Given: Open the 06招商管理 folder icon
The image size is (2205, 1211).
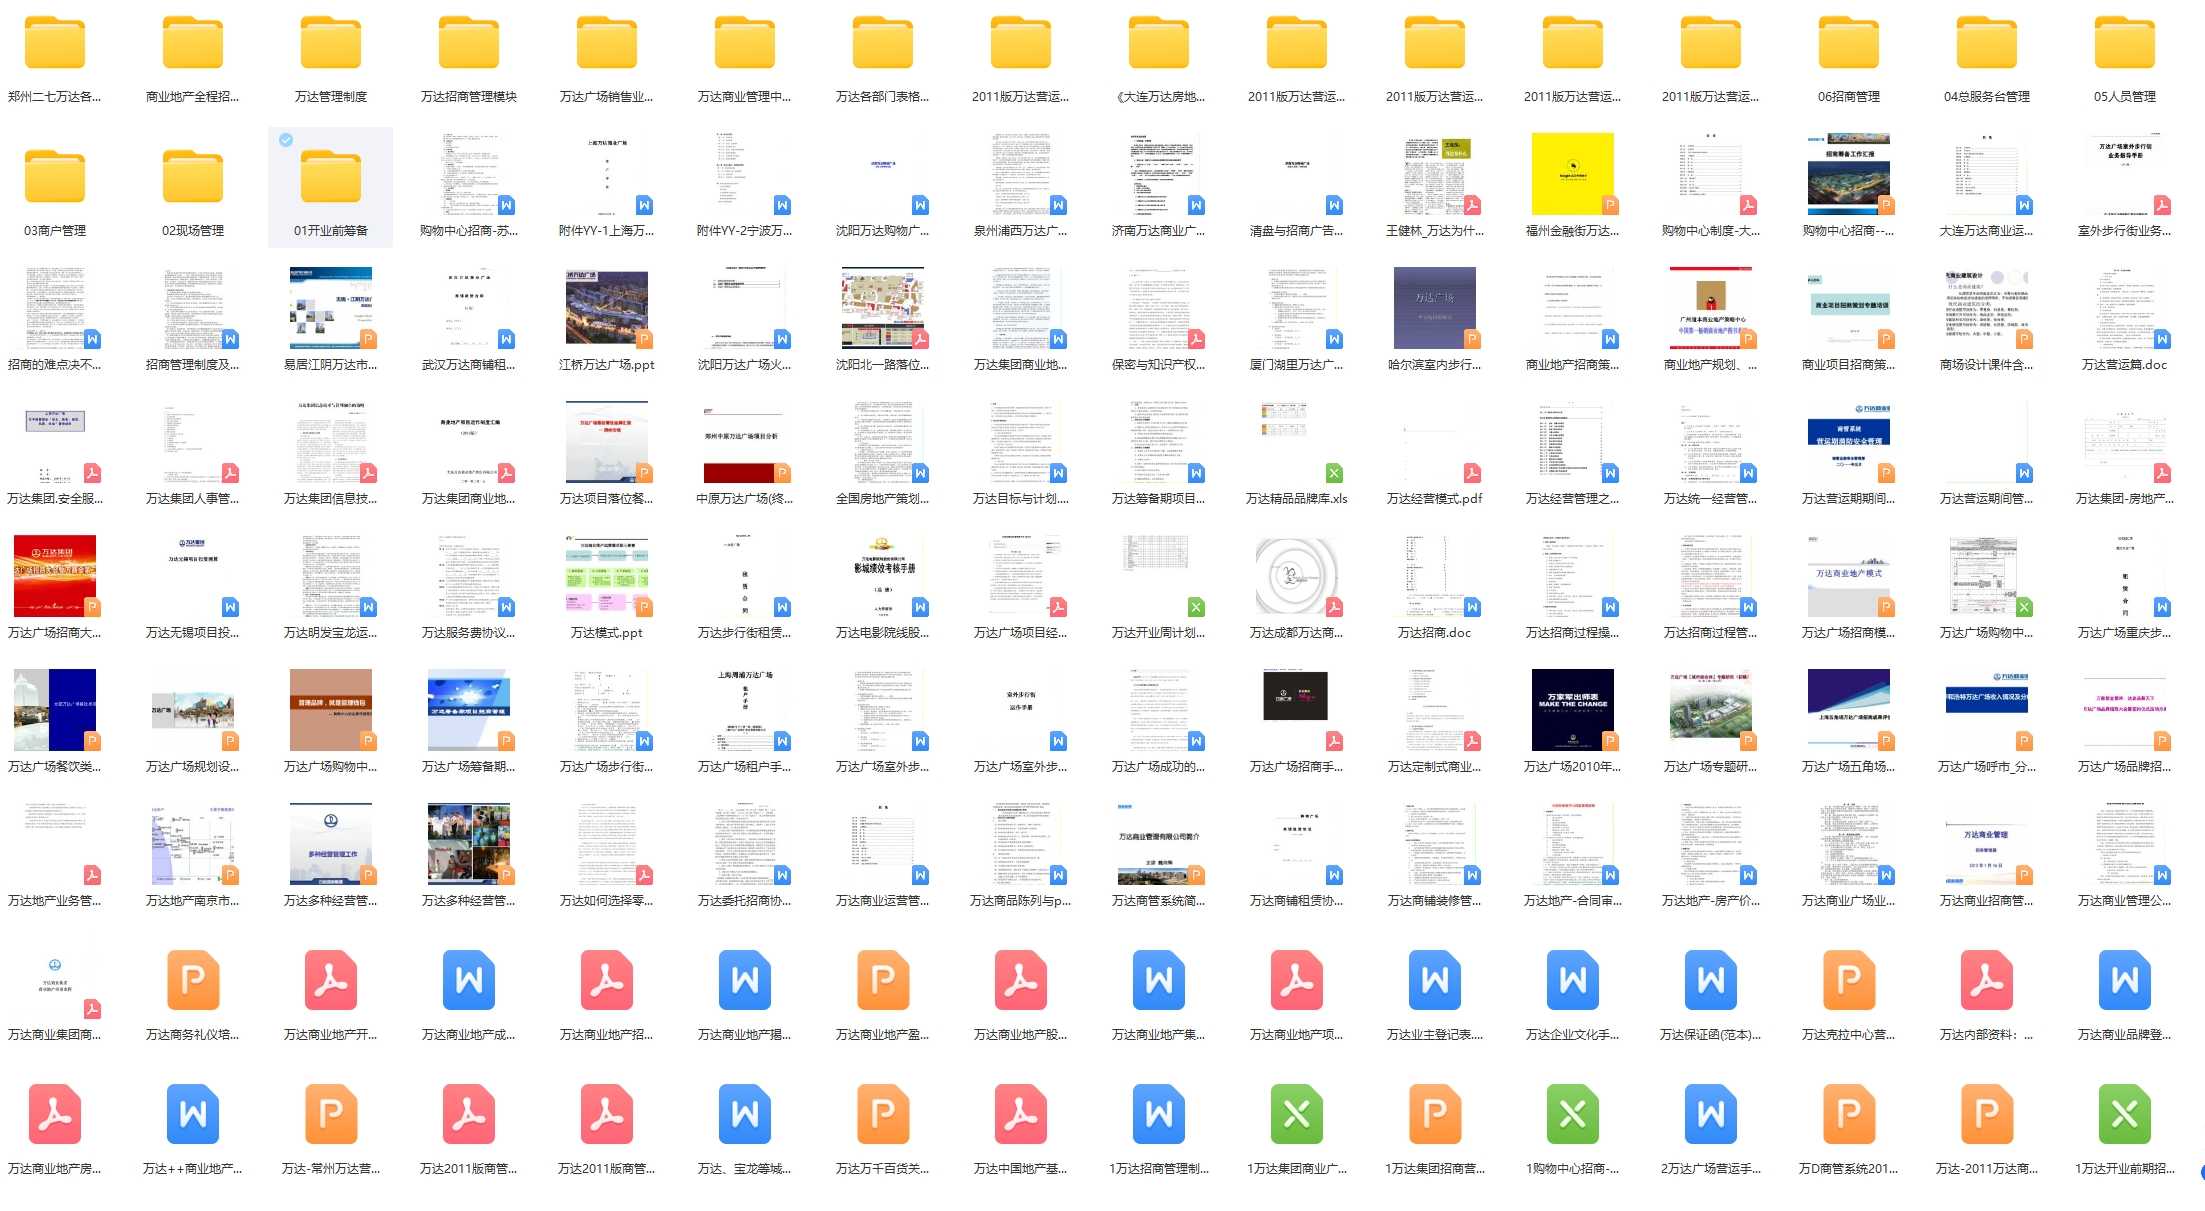Looking at the screenshot, I should tap(1849, 44).
